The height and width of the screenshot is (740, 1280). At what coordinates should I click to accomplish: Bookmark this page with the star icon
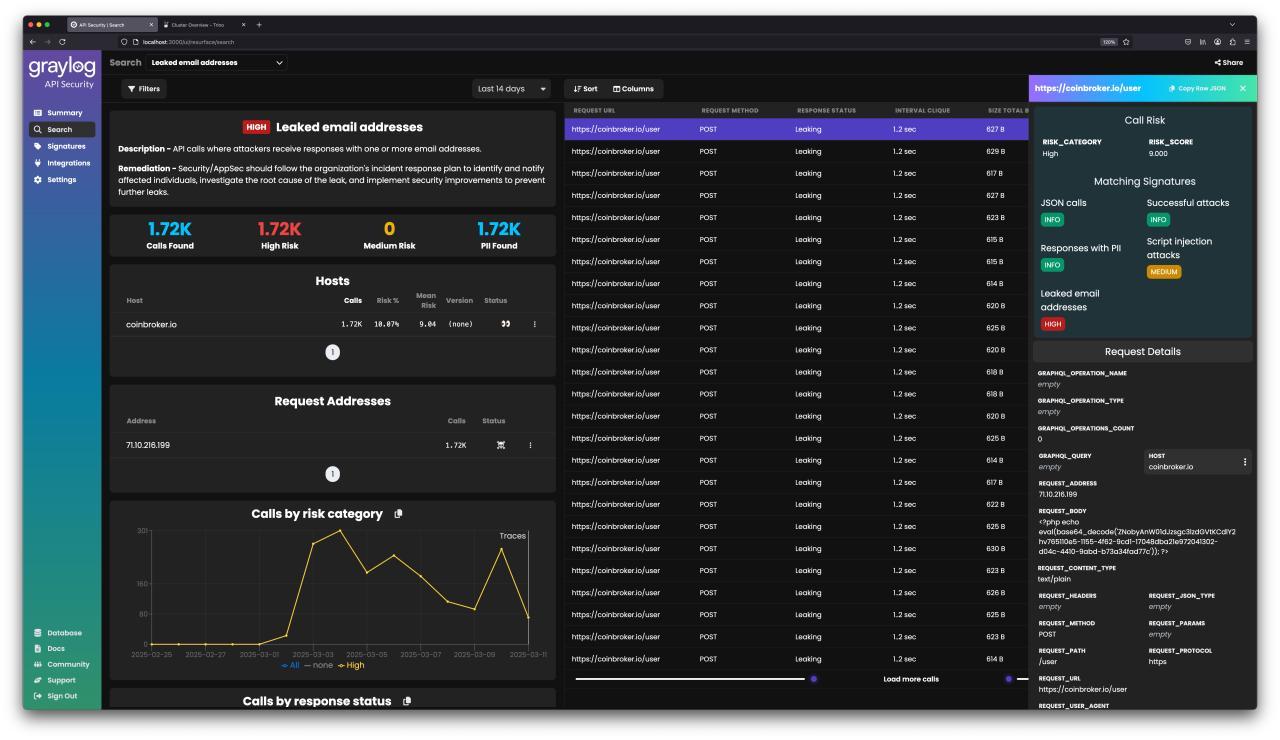(1127, 42)
